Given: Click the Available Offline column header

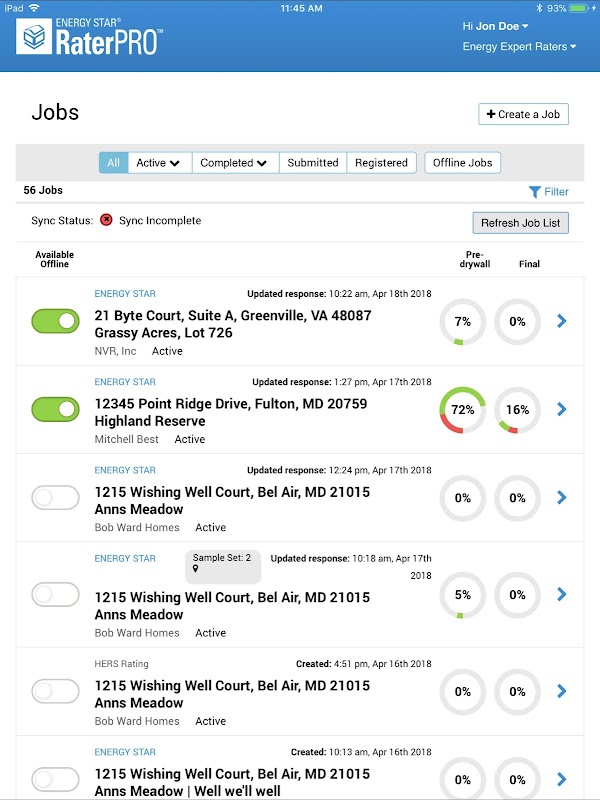Looking at the screenshot, I should point(55,259).
